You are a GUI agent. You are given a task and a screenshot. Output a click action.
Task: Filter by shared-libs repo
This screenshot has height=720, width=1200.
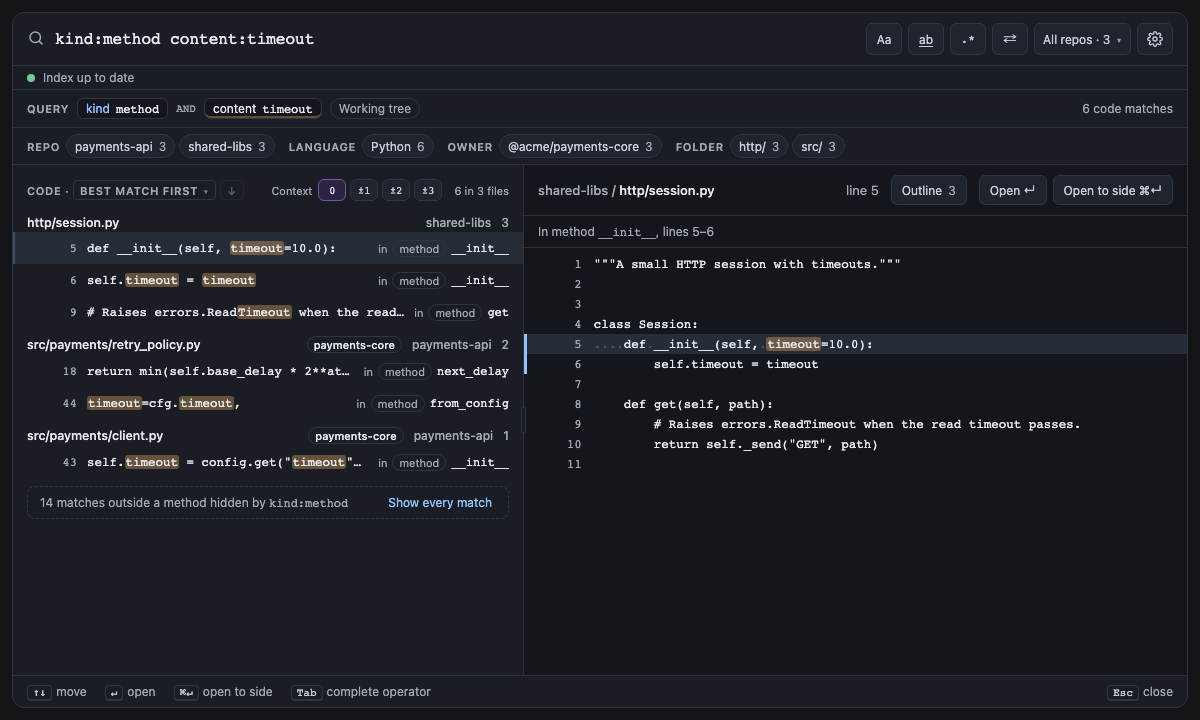[x=227, y=147]
